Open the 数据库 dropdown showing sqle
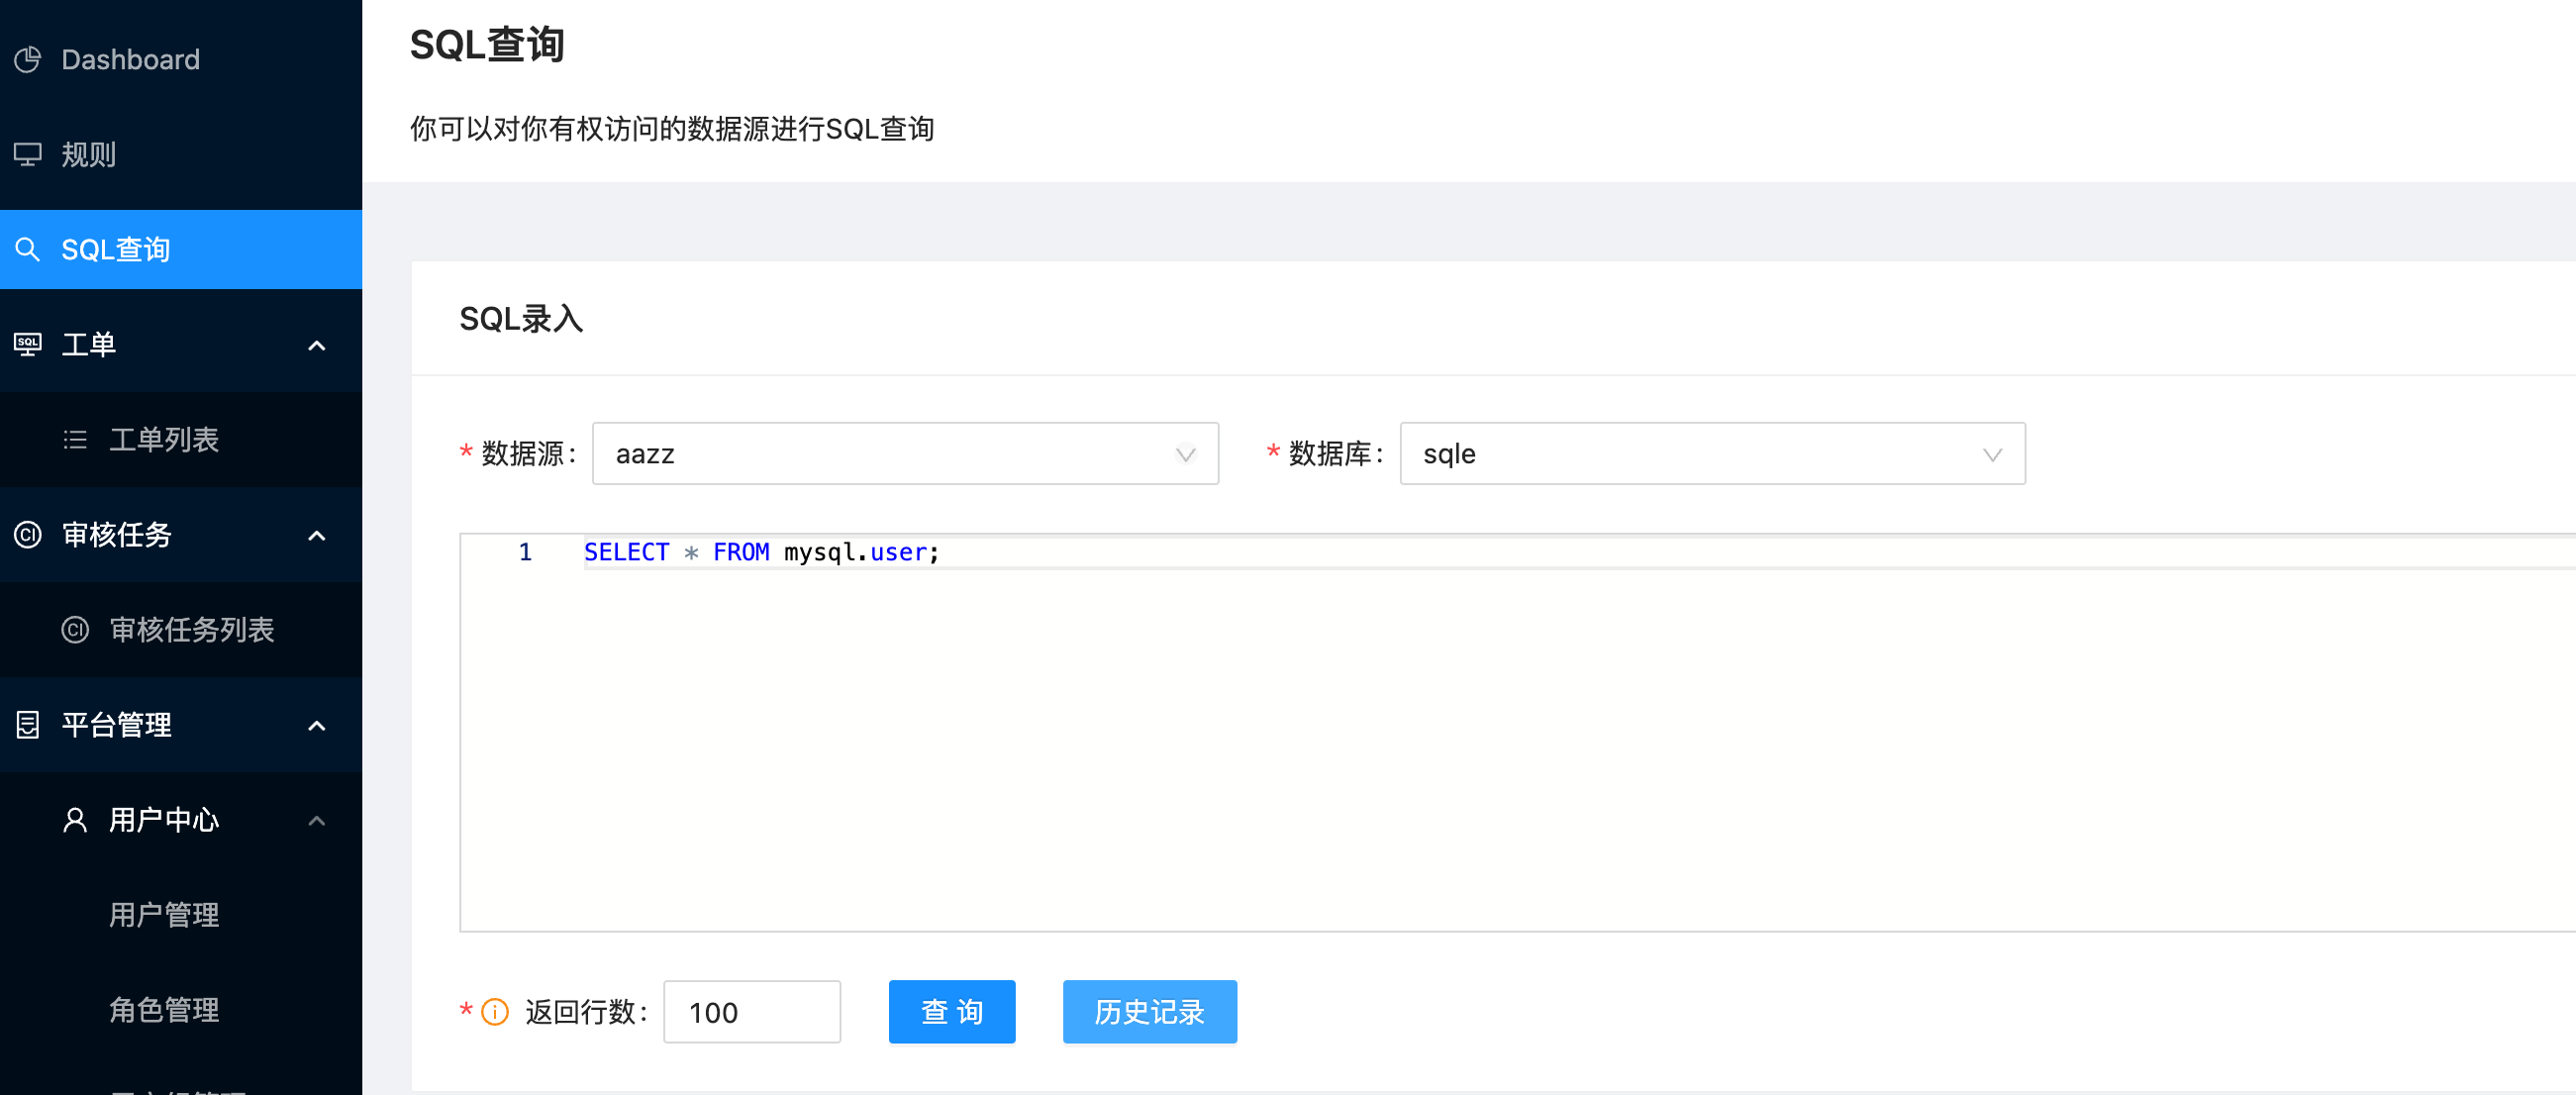Screen dimensions: 2576x1095 tap(1712, 454)
